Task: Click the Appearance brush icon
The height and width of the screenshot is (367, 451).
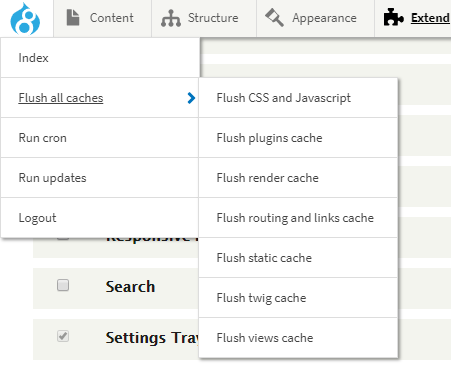Action: 274,18
